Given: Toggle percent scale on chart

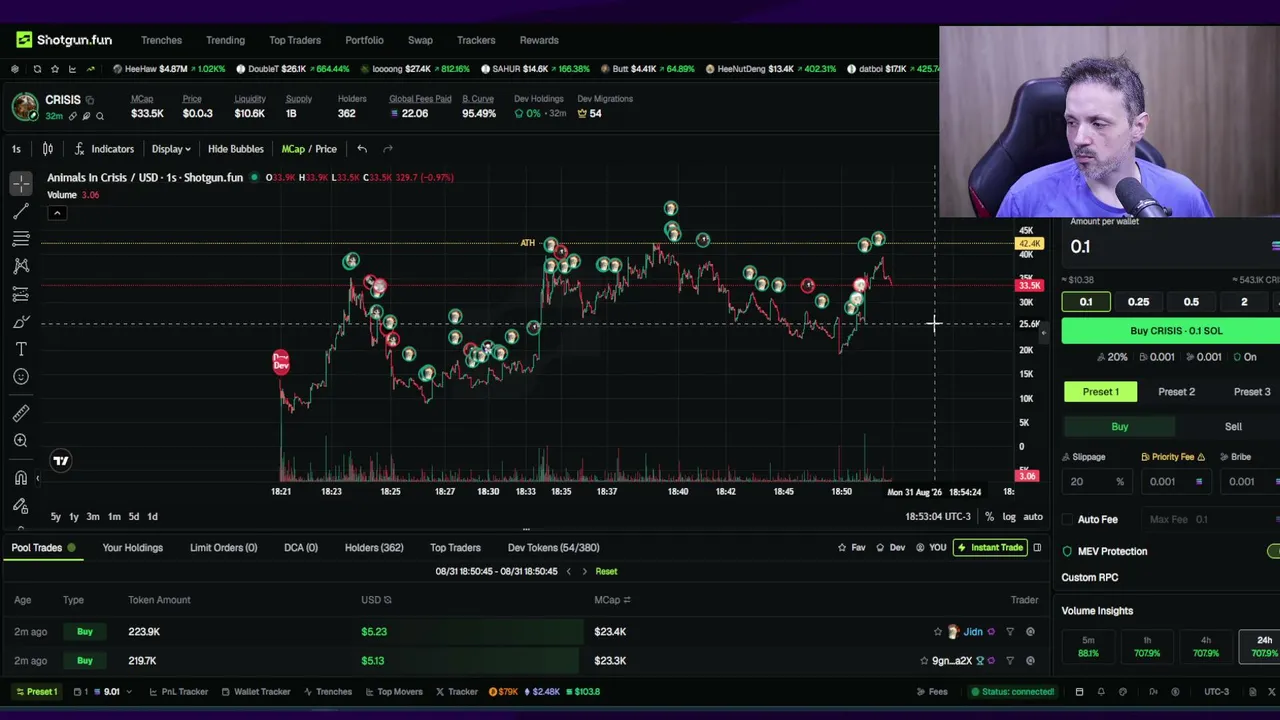Looking at the screenshot, I should click(989, 517).
